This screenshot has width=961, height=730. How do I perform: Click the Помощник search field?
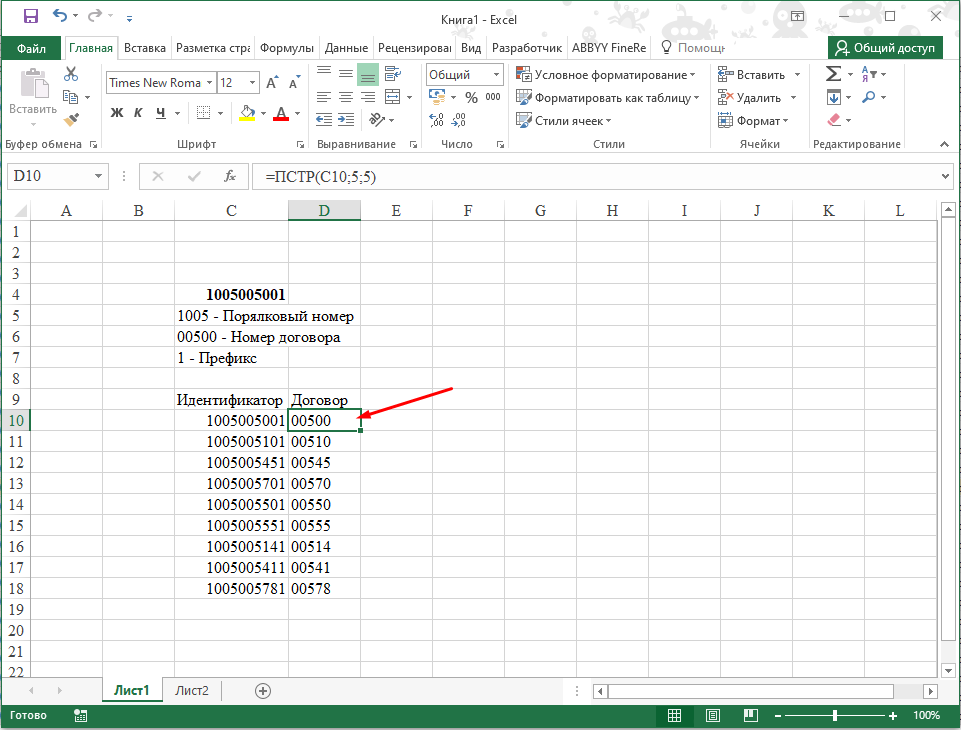(x=693, y=48)
